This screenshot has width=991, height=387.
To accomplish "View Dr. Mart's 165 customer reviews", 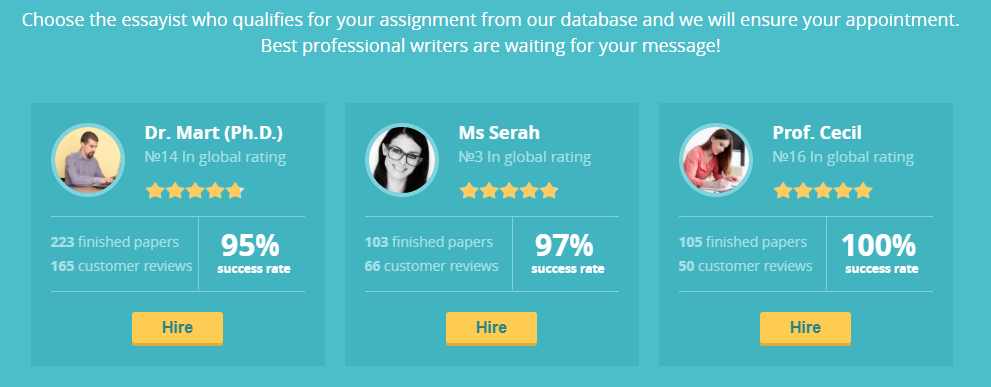I will tap(121, 266).
